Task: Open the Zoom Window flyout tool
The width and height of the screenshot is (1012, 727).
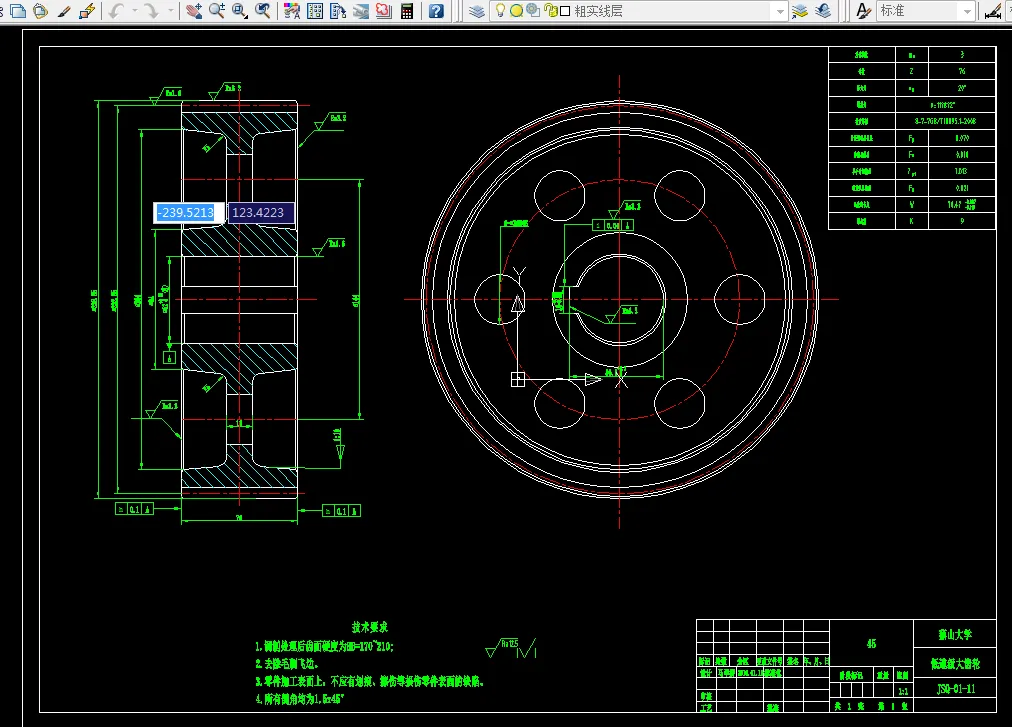Action: click(x=240, y=11)
